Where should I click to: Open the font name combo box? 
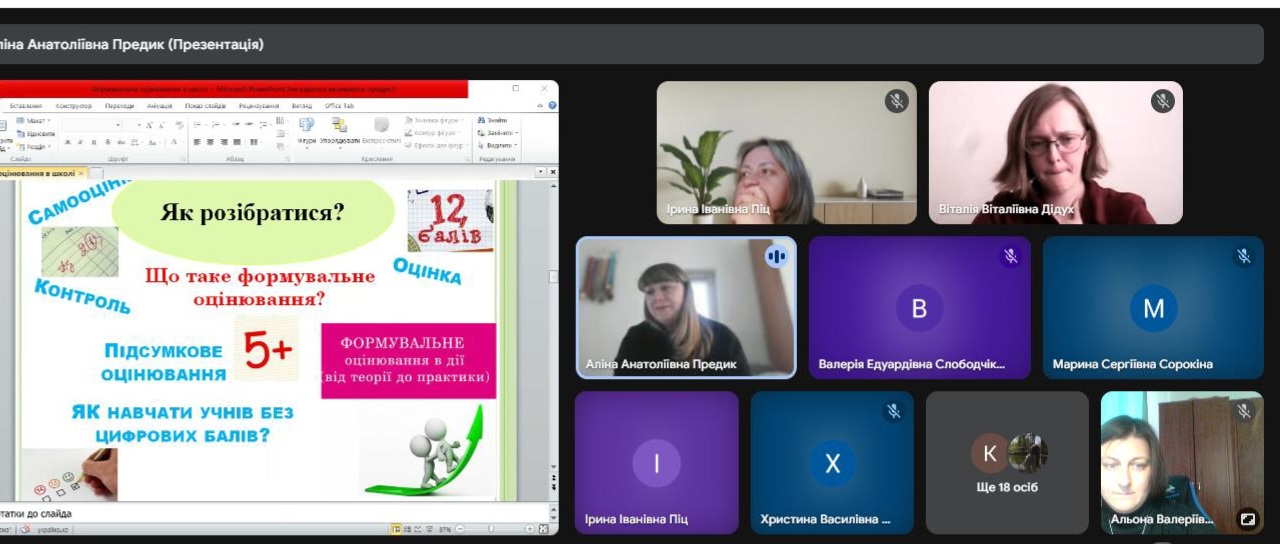click(x=91, y=125)
